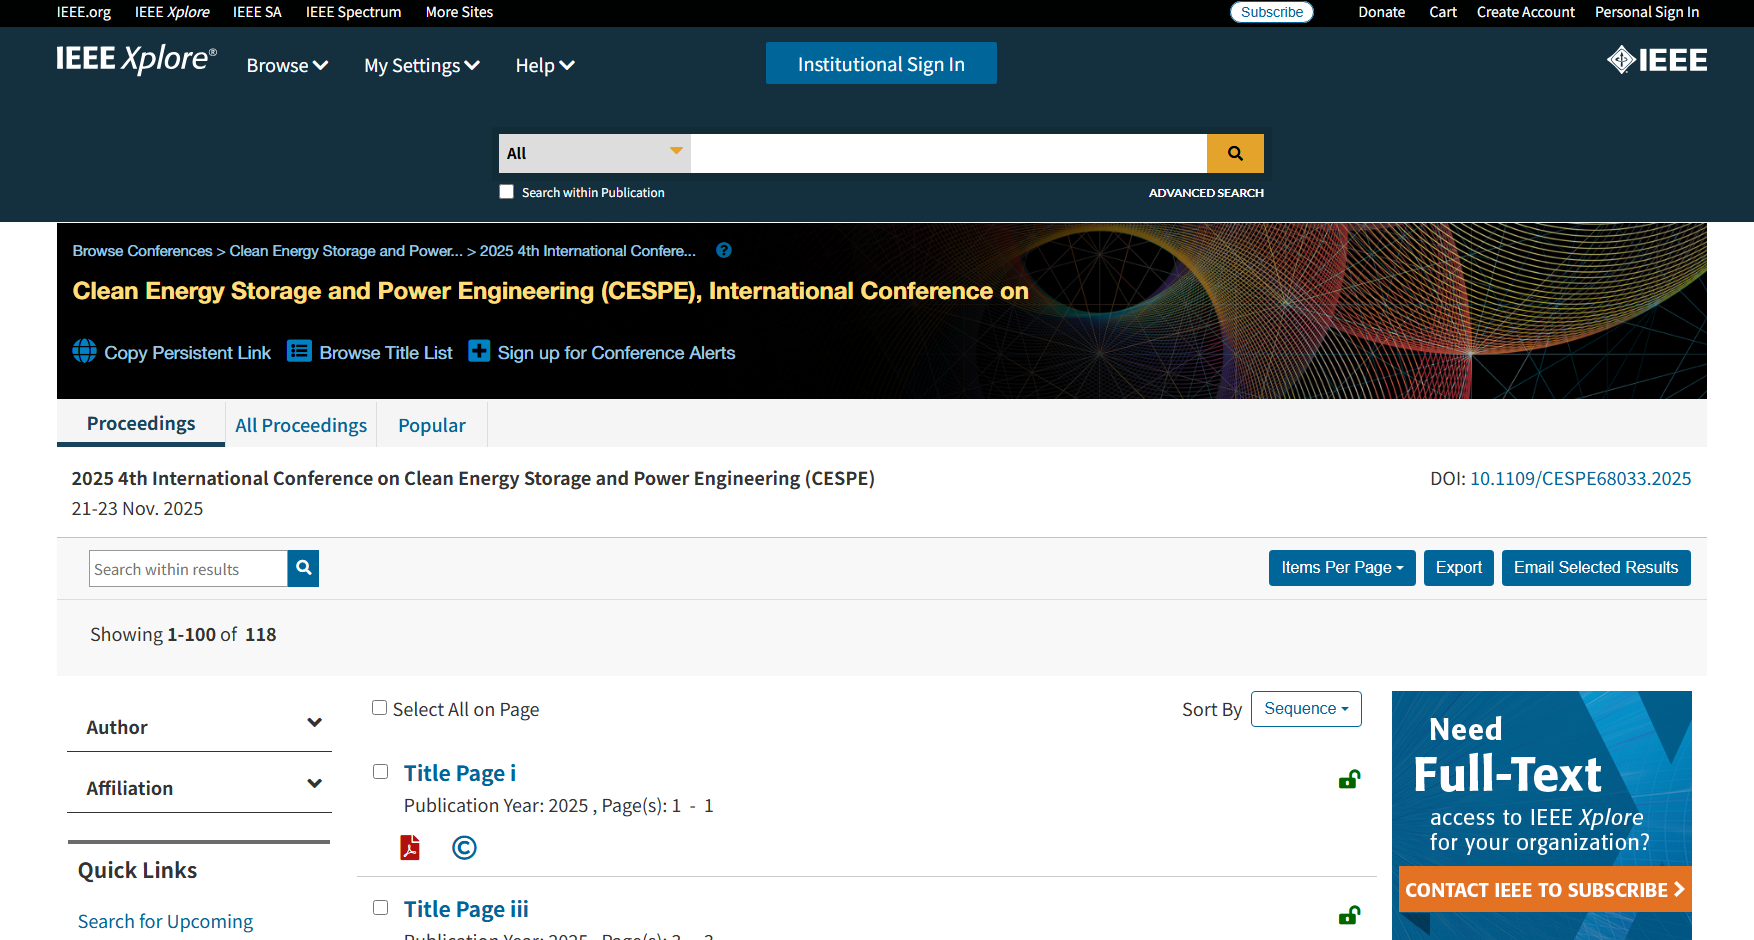
Task: Open the Browse dropdown menu
Action: 287,65
